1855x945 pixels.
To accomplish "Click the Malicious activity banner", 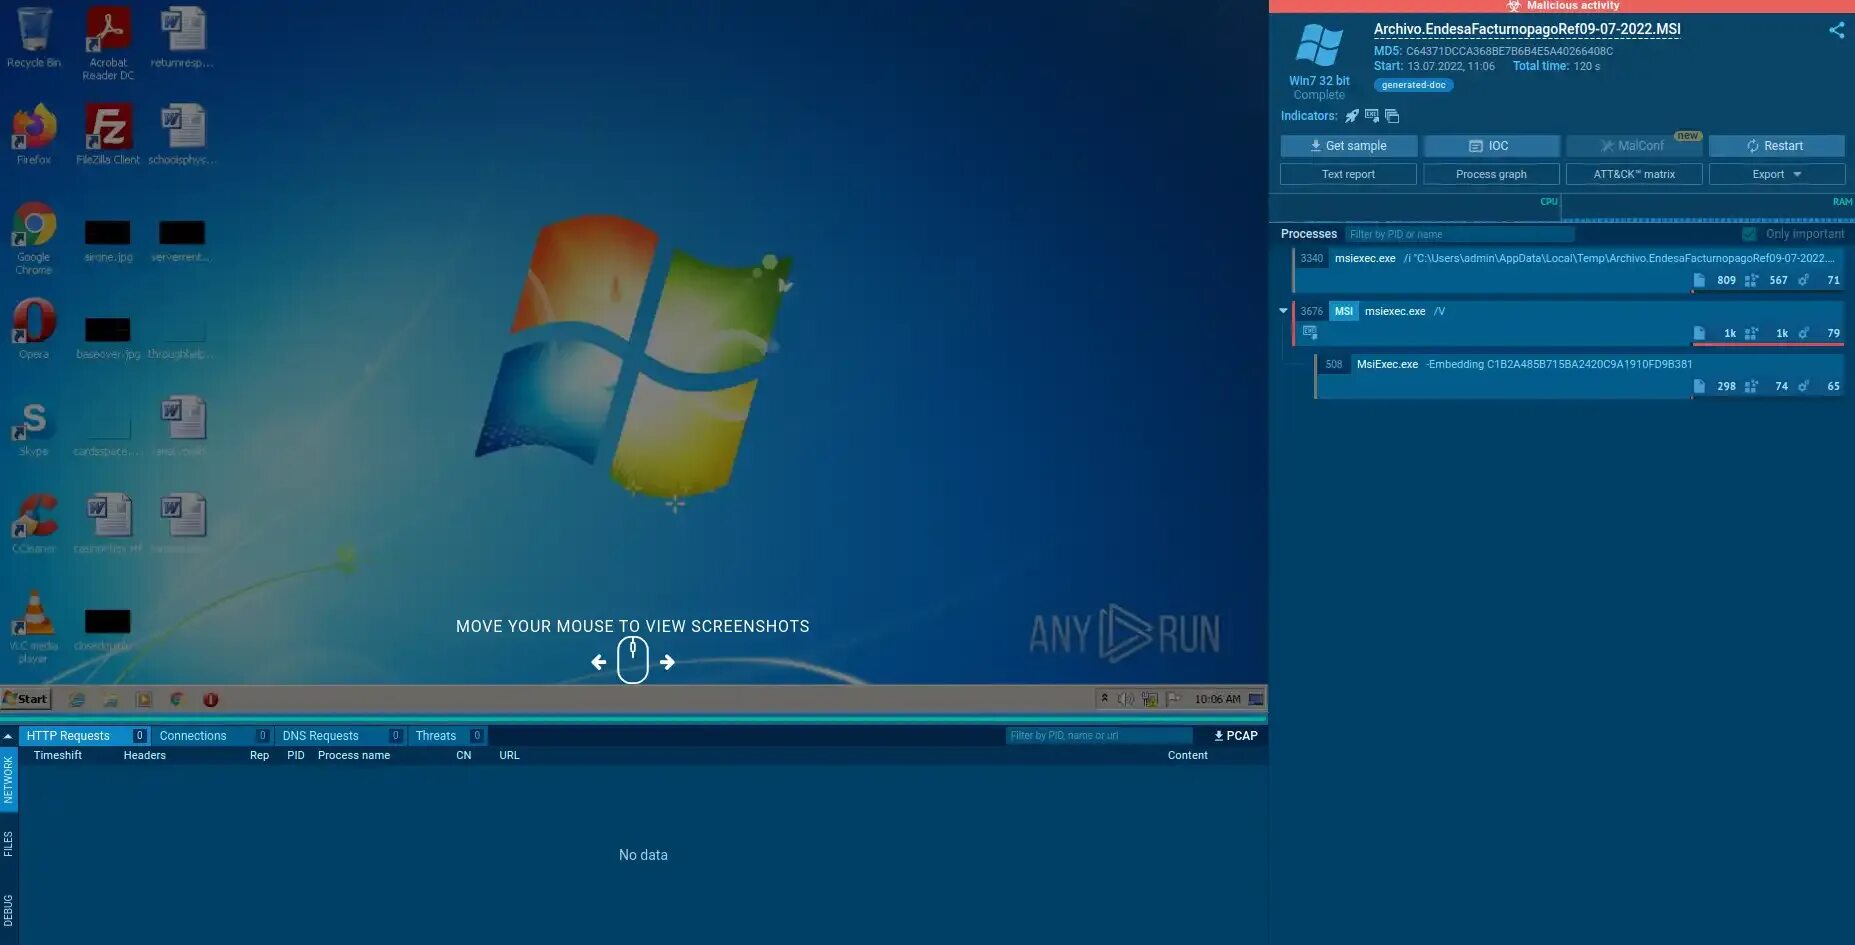I will click(x=1562, y=6).
